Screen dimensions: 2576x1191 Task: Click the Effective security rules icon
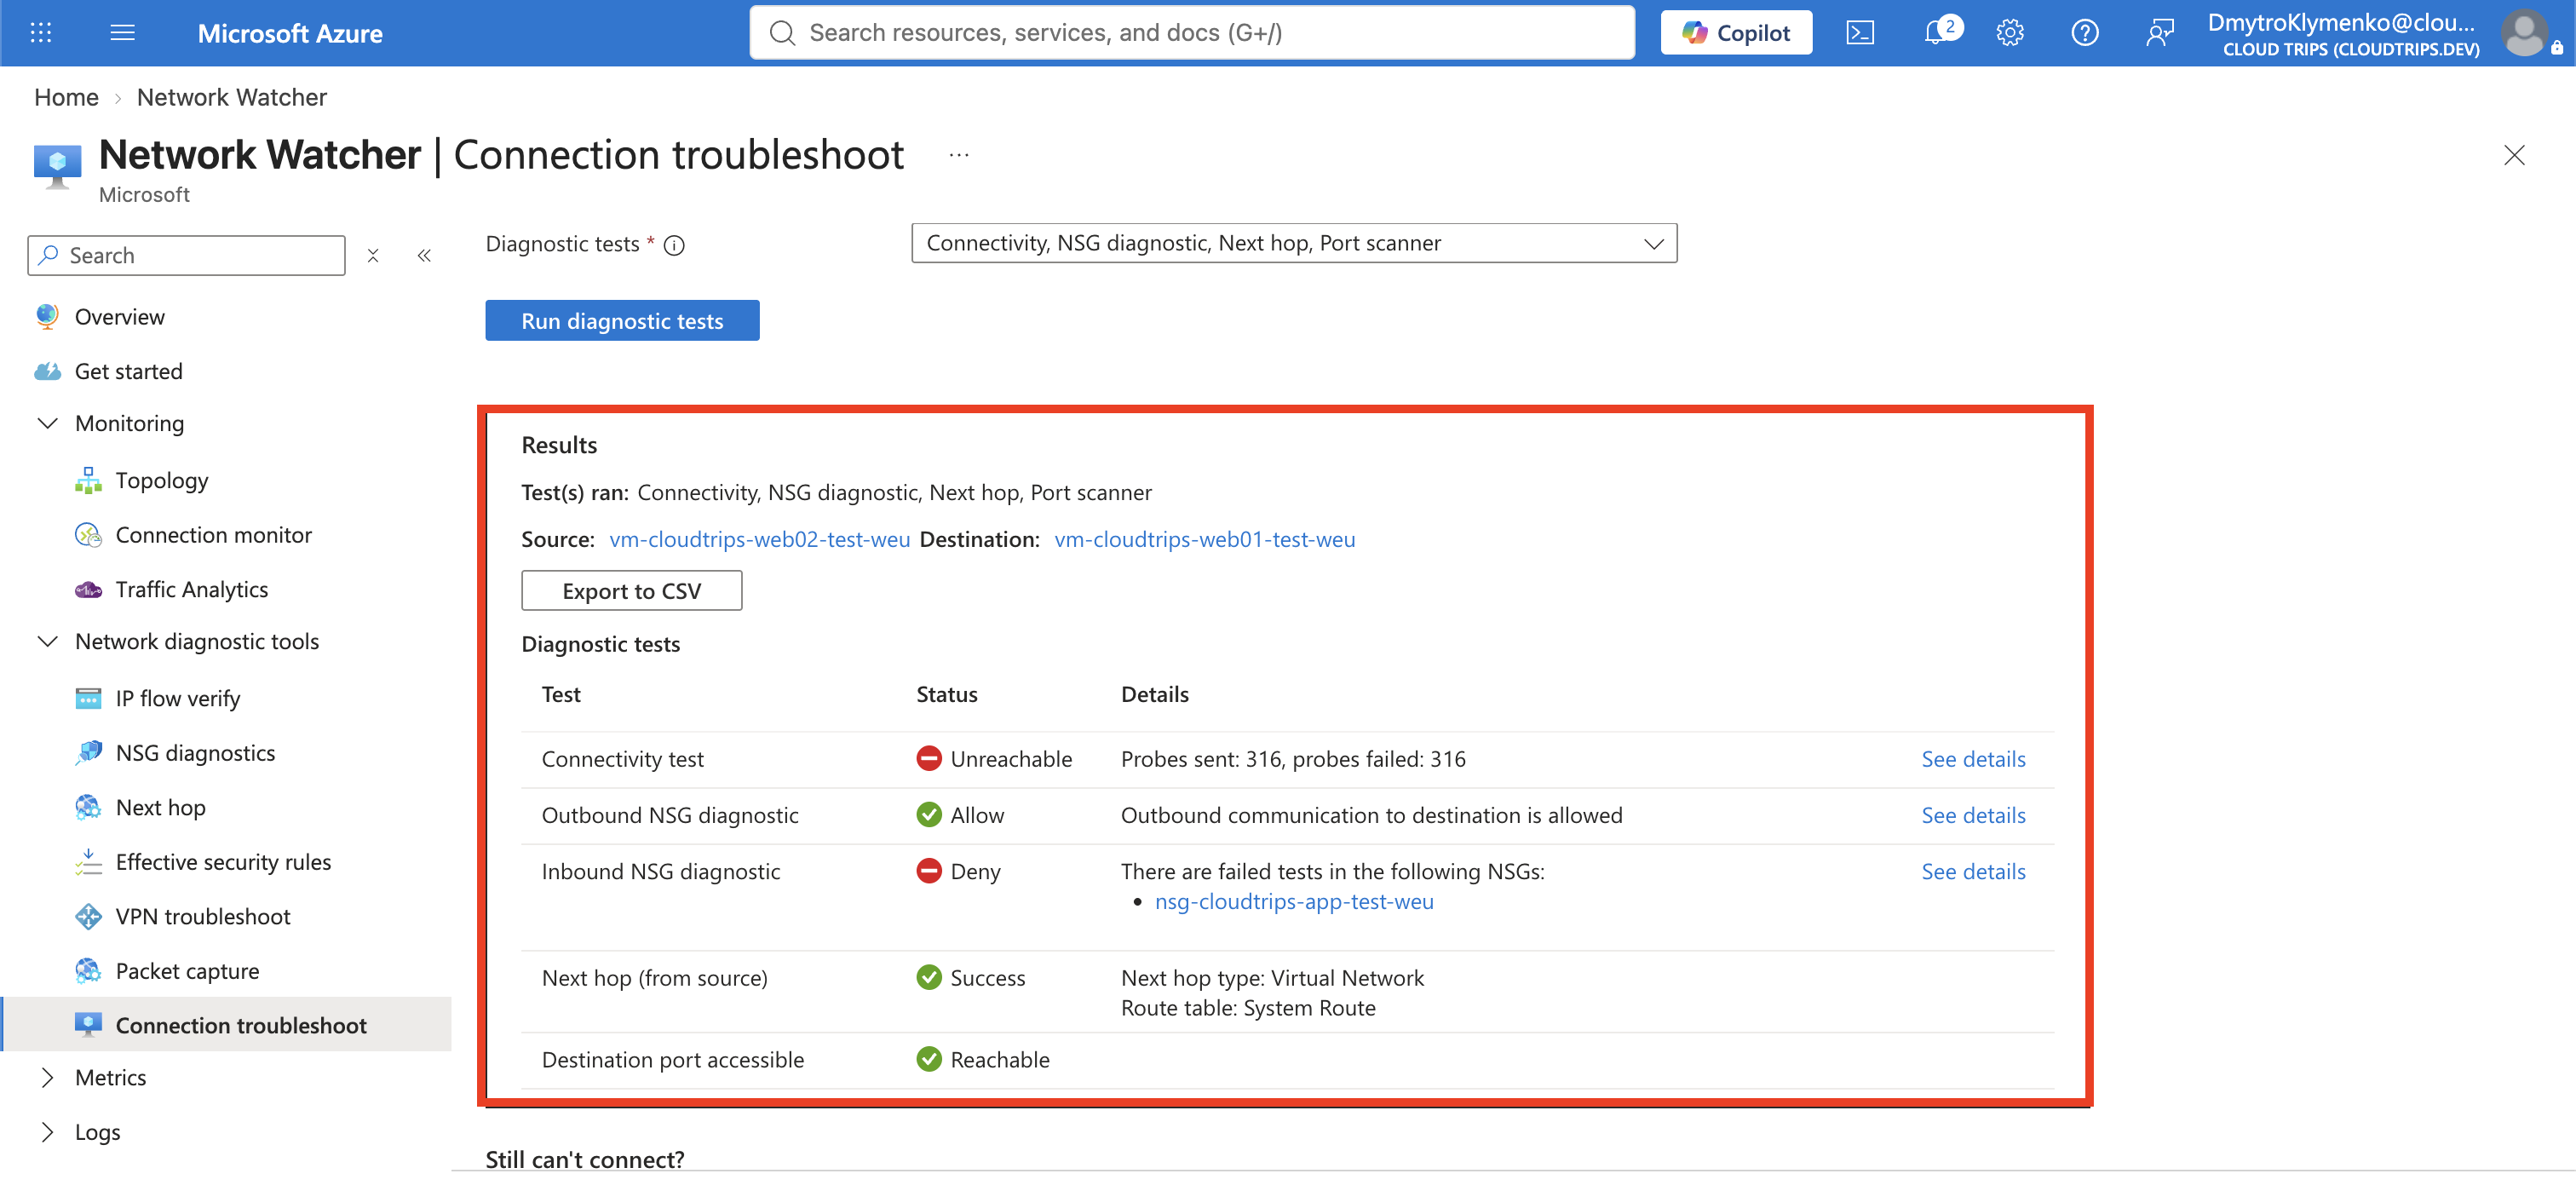point(88,862)
